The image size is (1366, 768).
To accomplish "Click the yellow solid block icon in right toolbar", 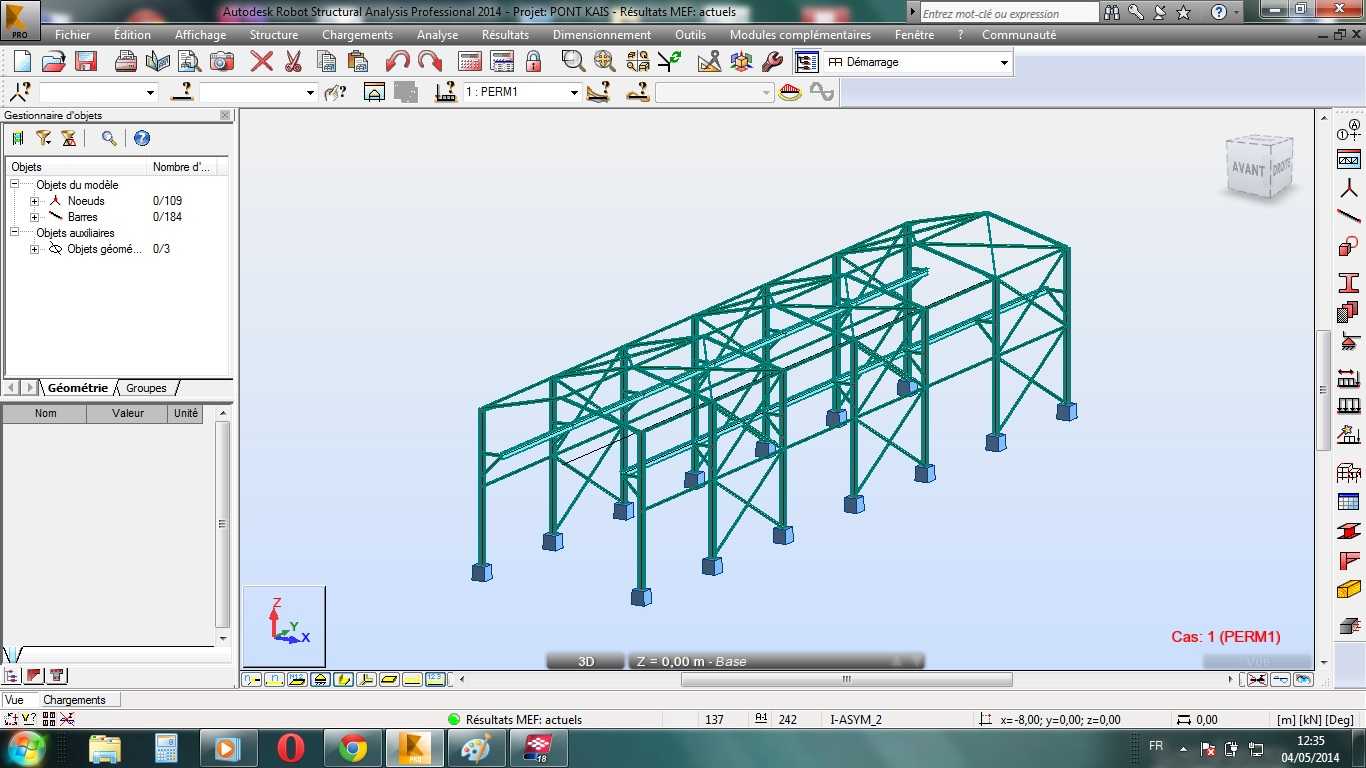I will point(1349,589).
